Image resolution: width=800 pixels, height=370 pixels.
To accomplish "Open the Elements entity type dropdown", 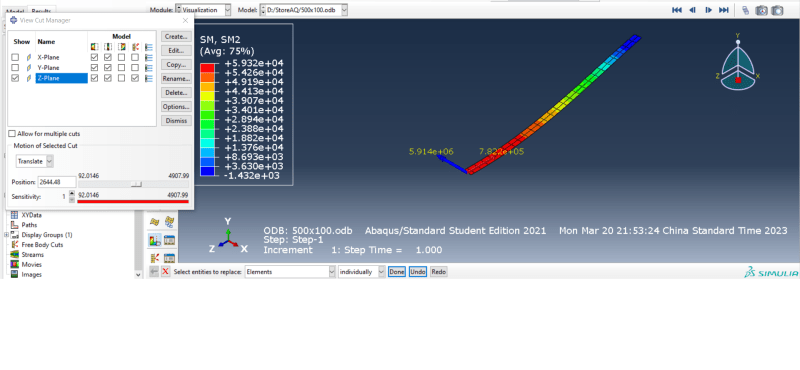I will click(290, 272).
